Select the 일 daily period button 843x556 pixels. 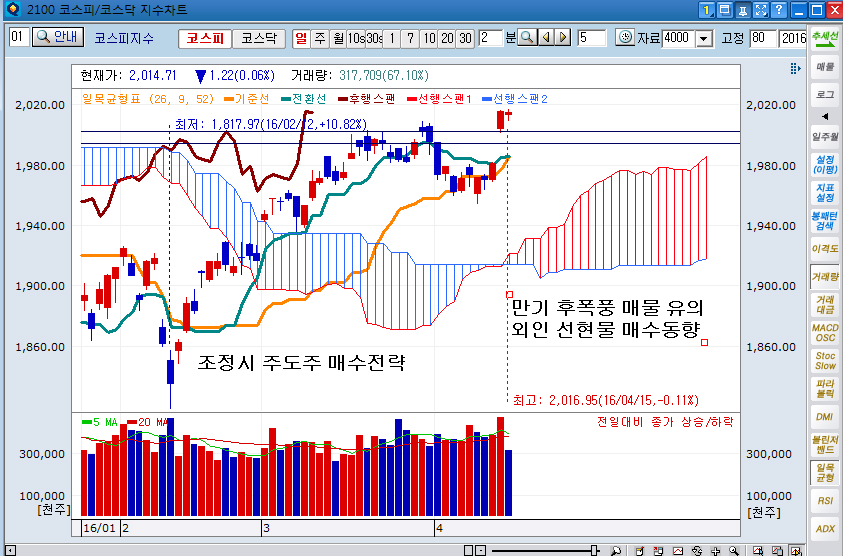click(x=301, y=38)
